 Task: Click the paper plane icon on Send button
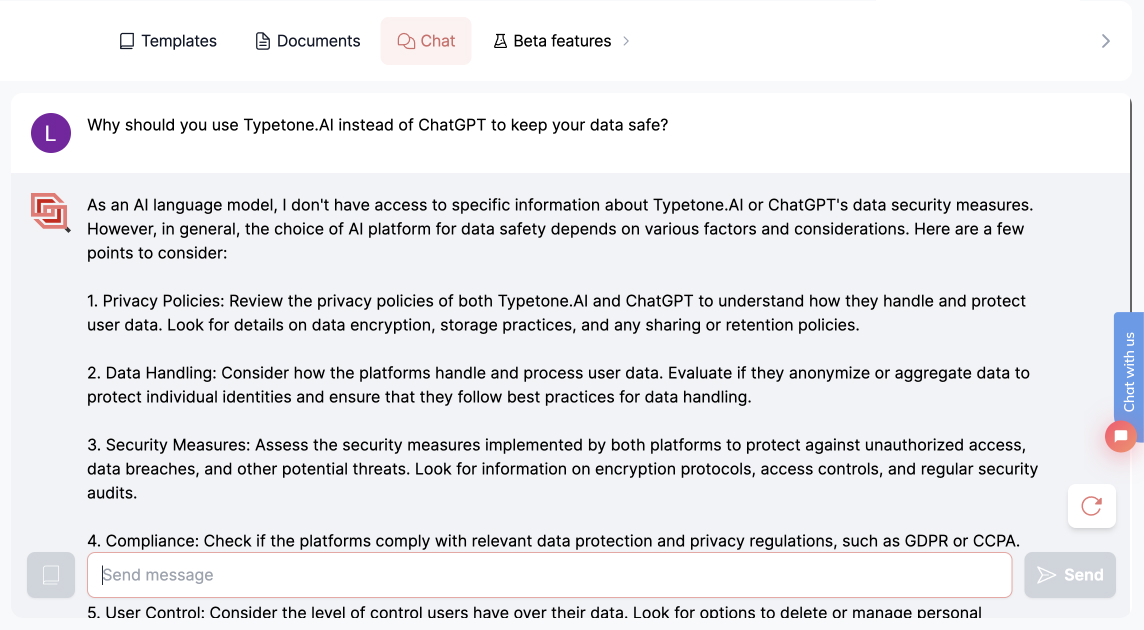pyautogui.click(x=1046, y=574)
